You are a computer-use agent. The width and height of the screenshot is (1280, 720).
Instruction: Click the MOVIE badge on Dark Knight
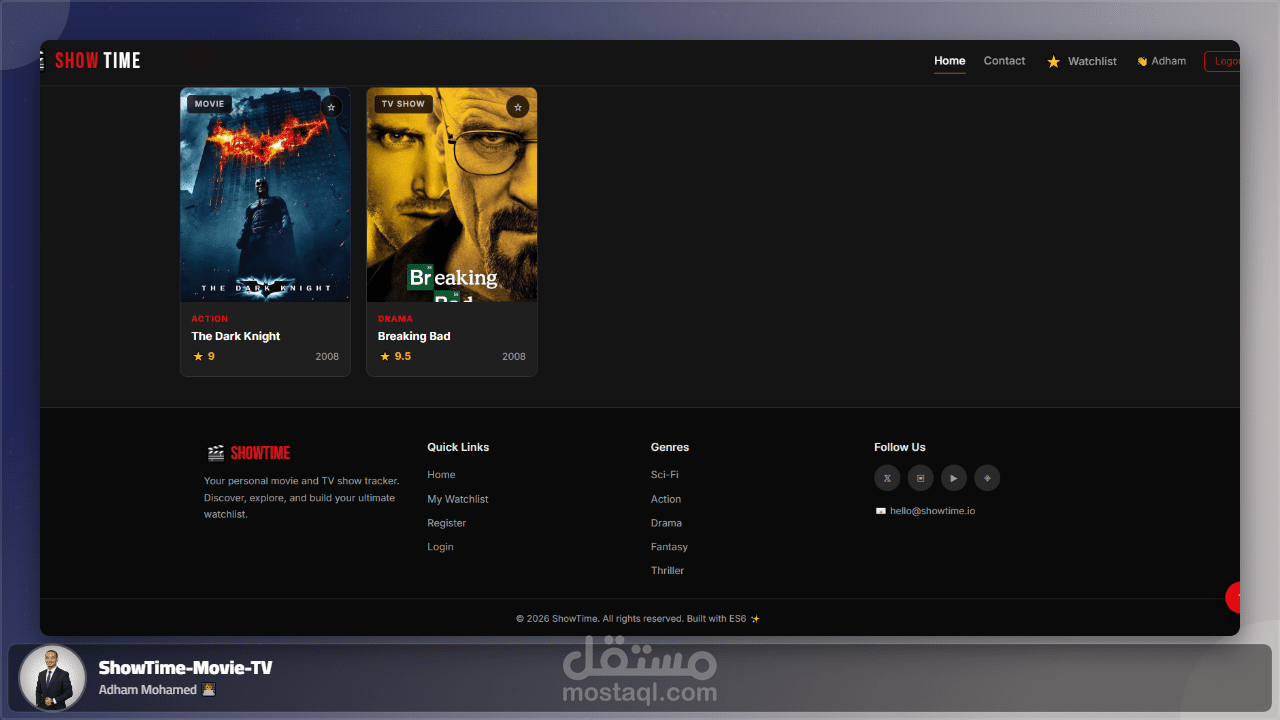209,104
